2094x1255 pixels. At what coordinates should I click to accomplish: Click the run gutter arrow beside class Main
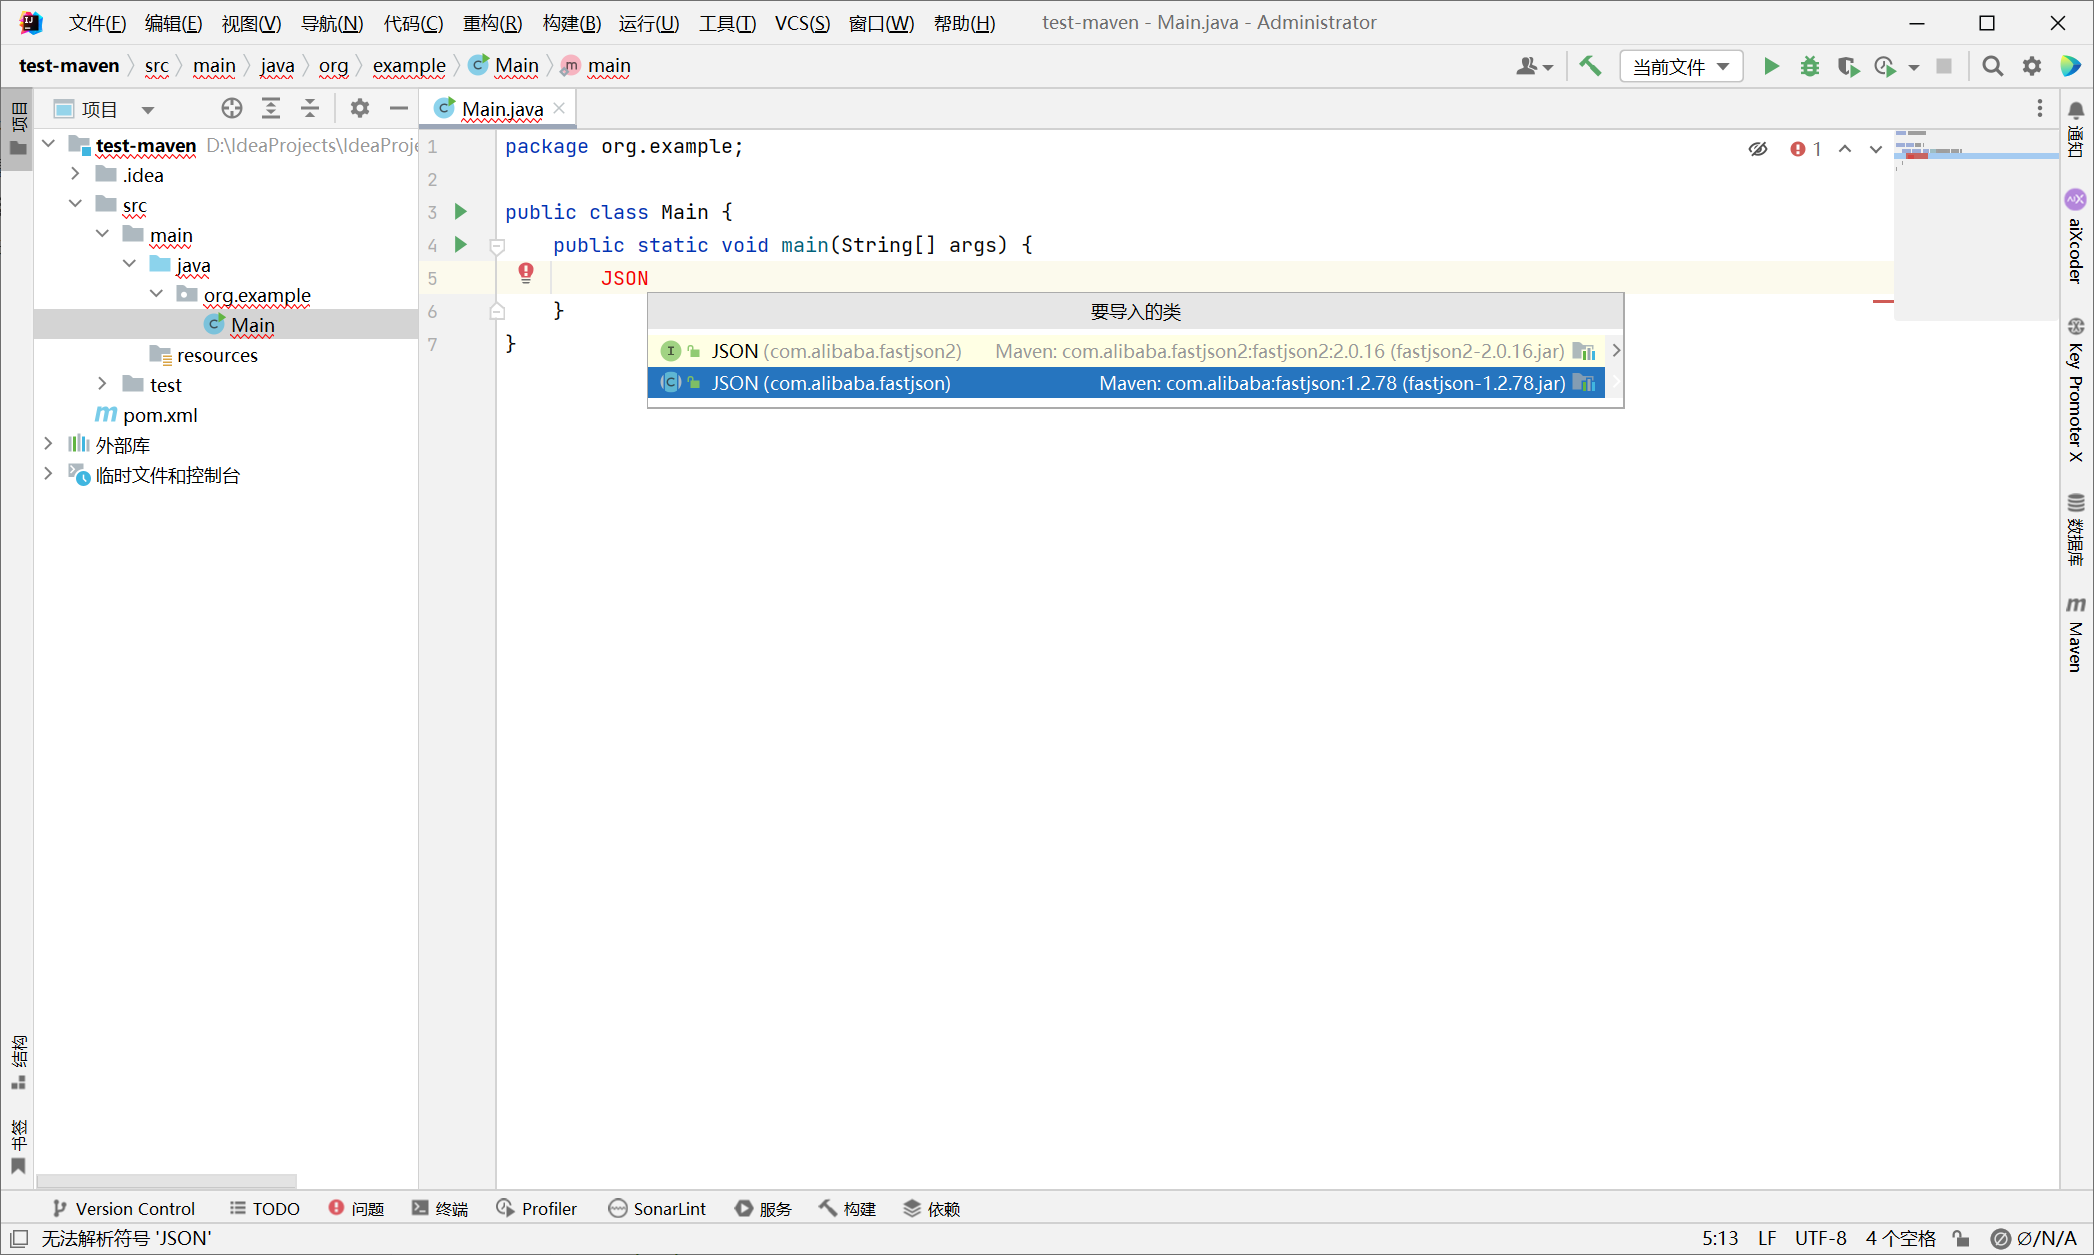pyautogui.click(x=461, y=211)
